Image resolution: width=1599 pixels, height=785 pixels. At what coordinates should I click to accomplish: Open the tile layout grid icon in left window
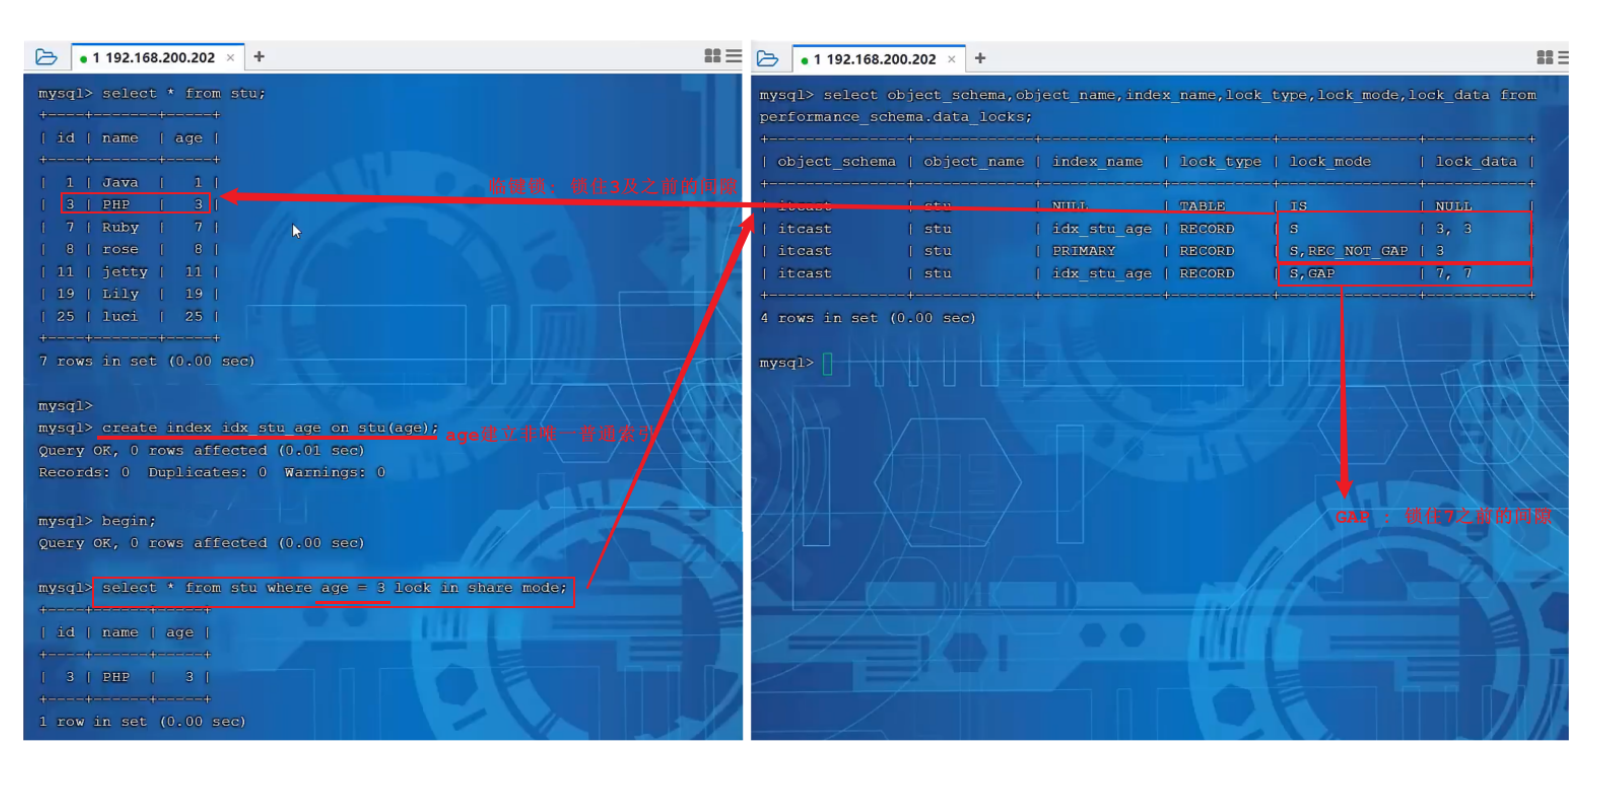pyautogui.click(x=712, y=56)
